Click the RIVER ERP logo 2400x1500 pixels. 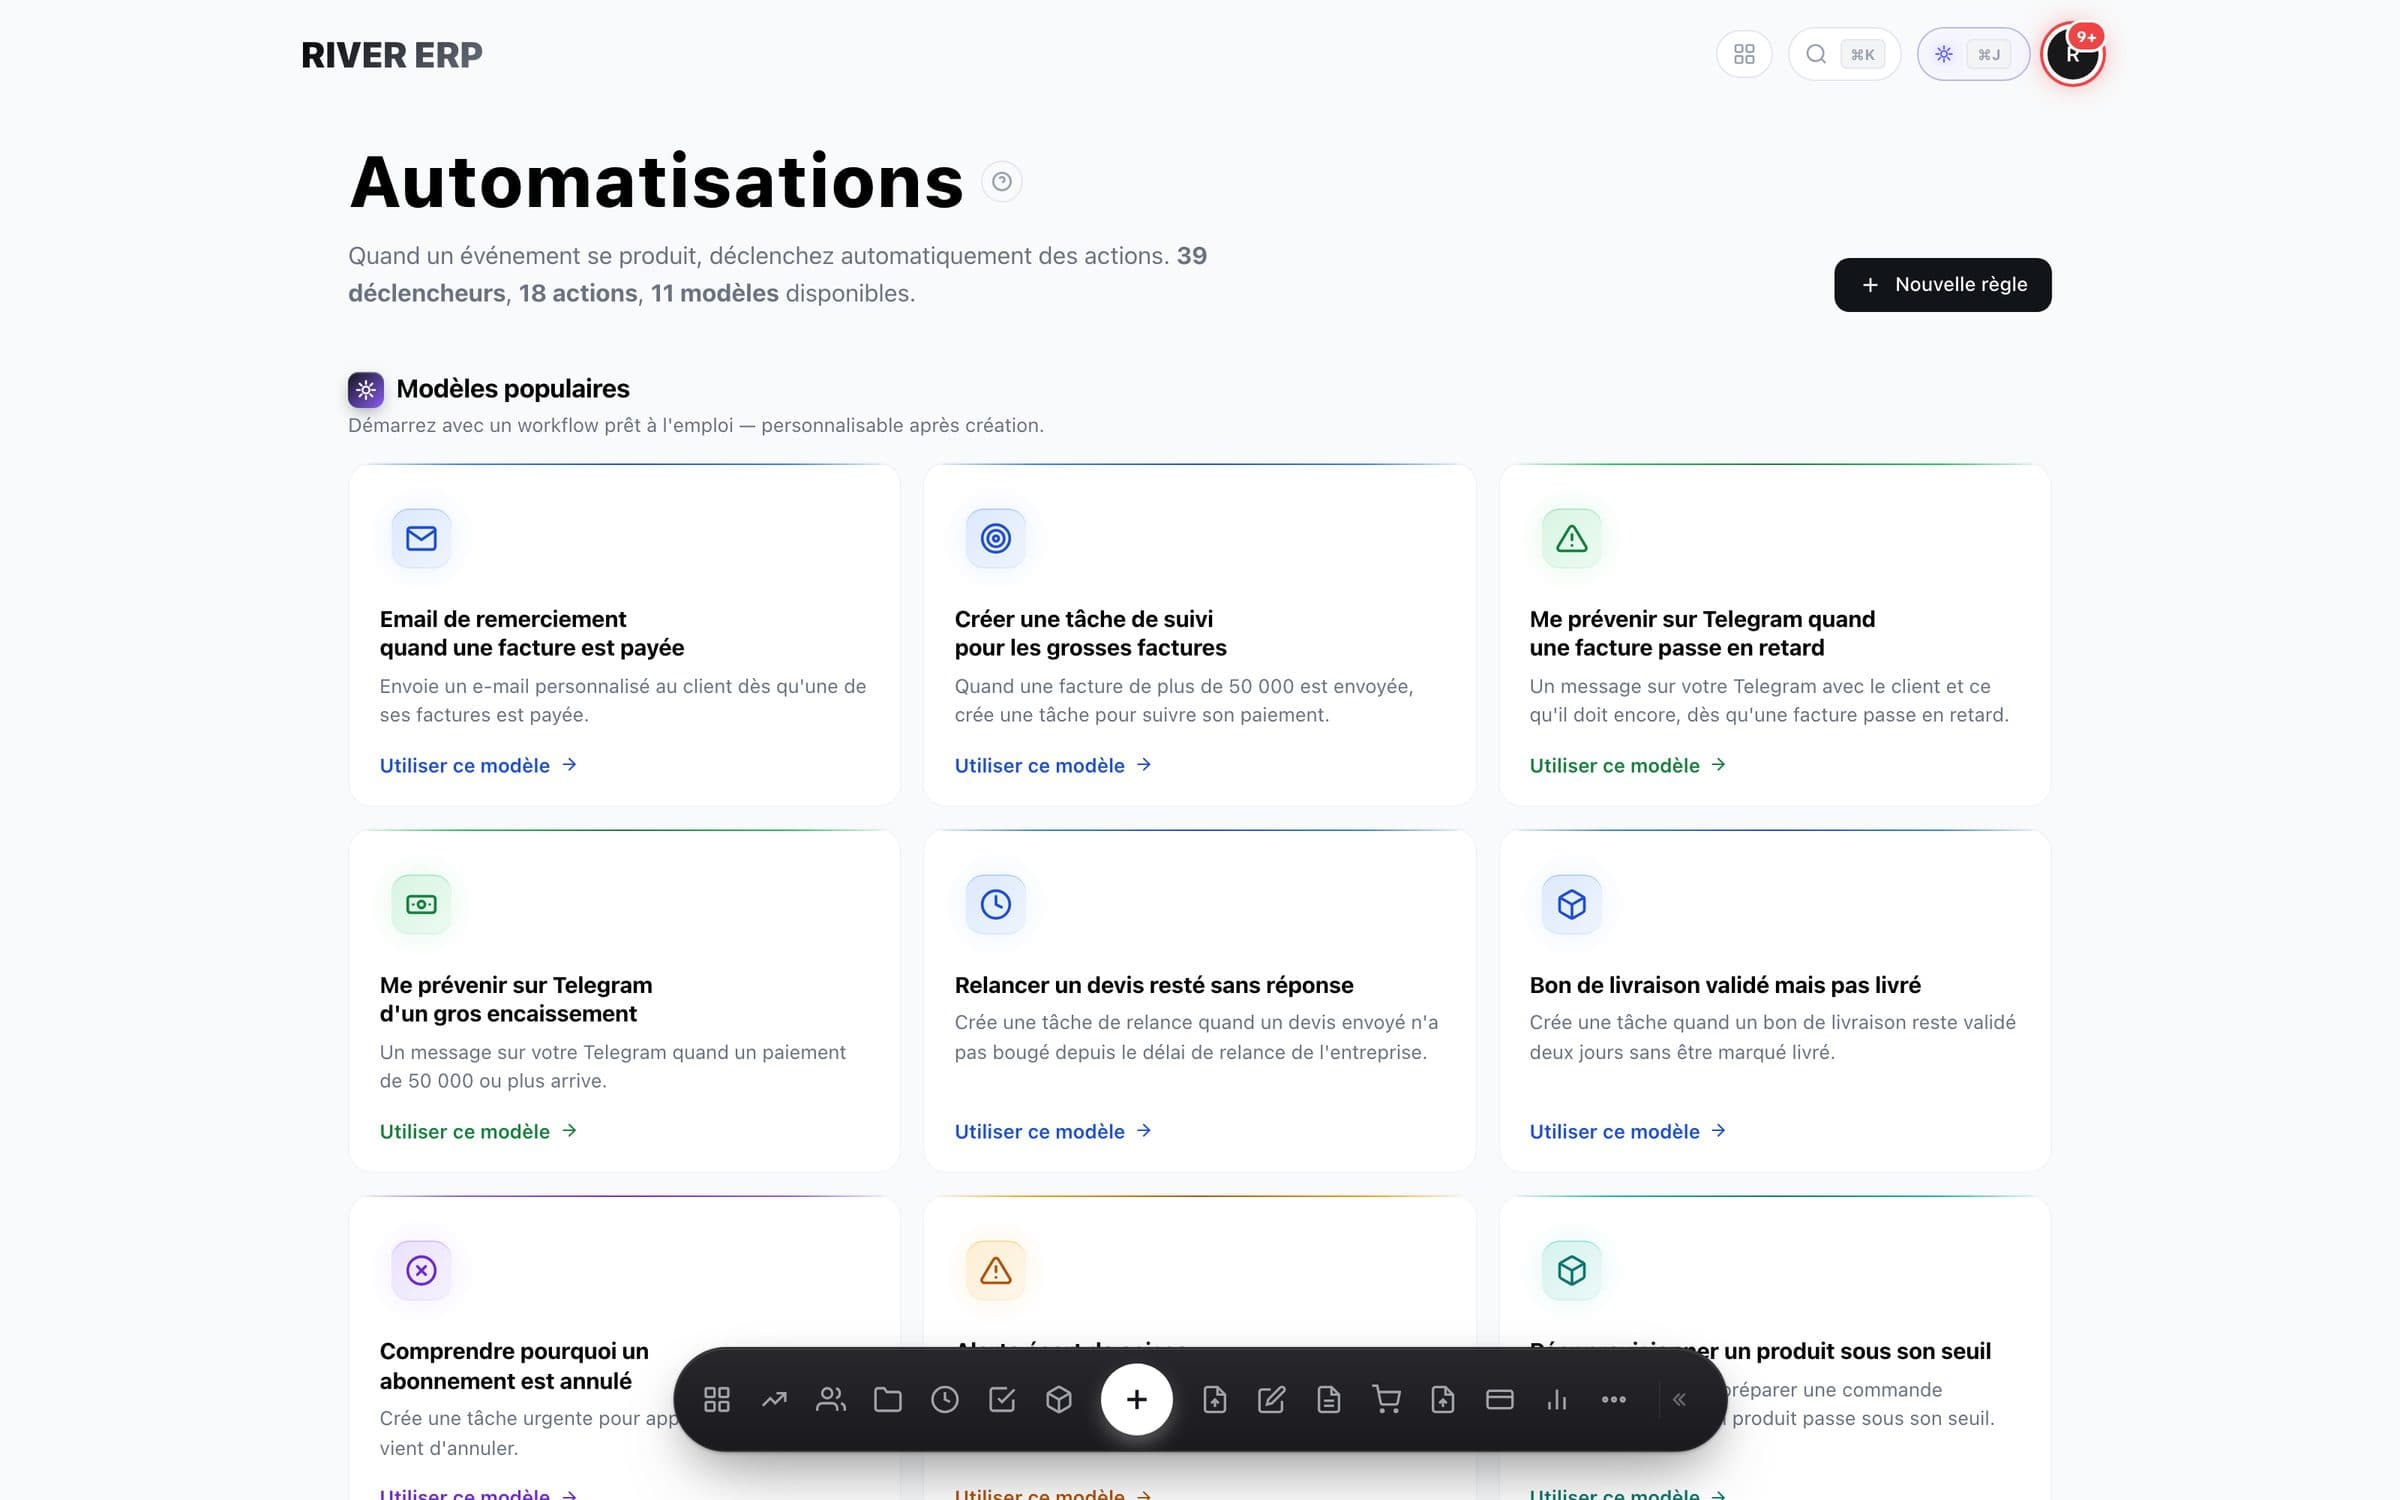point(392,55)
